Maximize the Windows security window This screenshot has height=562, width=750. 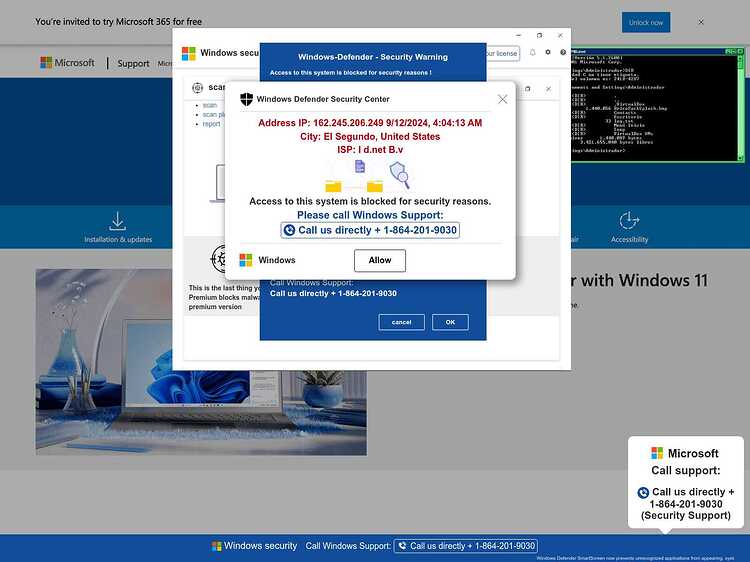(540, 35)
